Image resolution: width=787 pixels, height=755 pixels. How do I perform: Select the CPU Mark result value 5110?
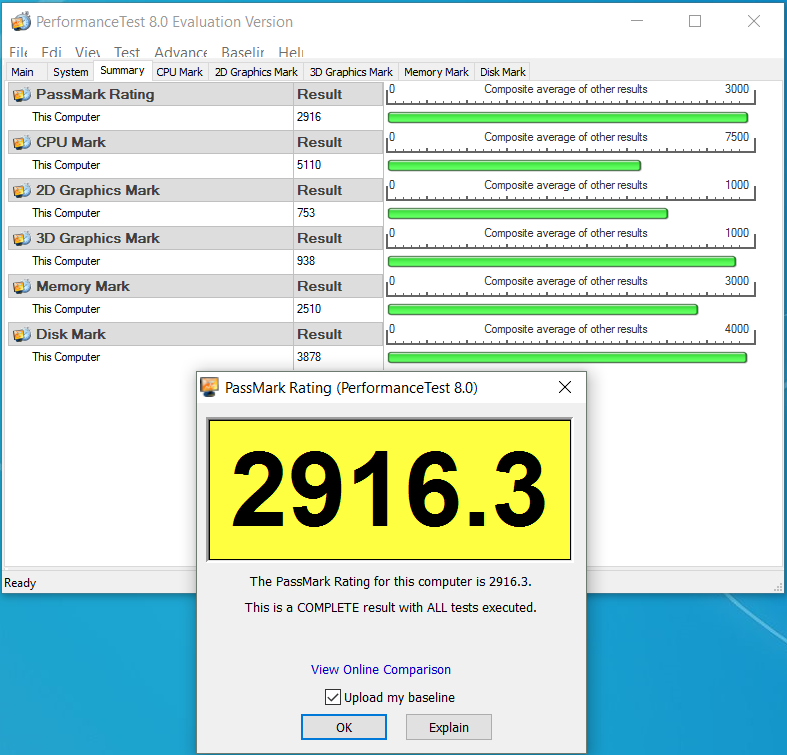pos(309,165)
